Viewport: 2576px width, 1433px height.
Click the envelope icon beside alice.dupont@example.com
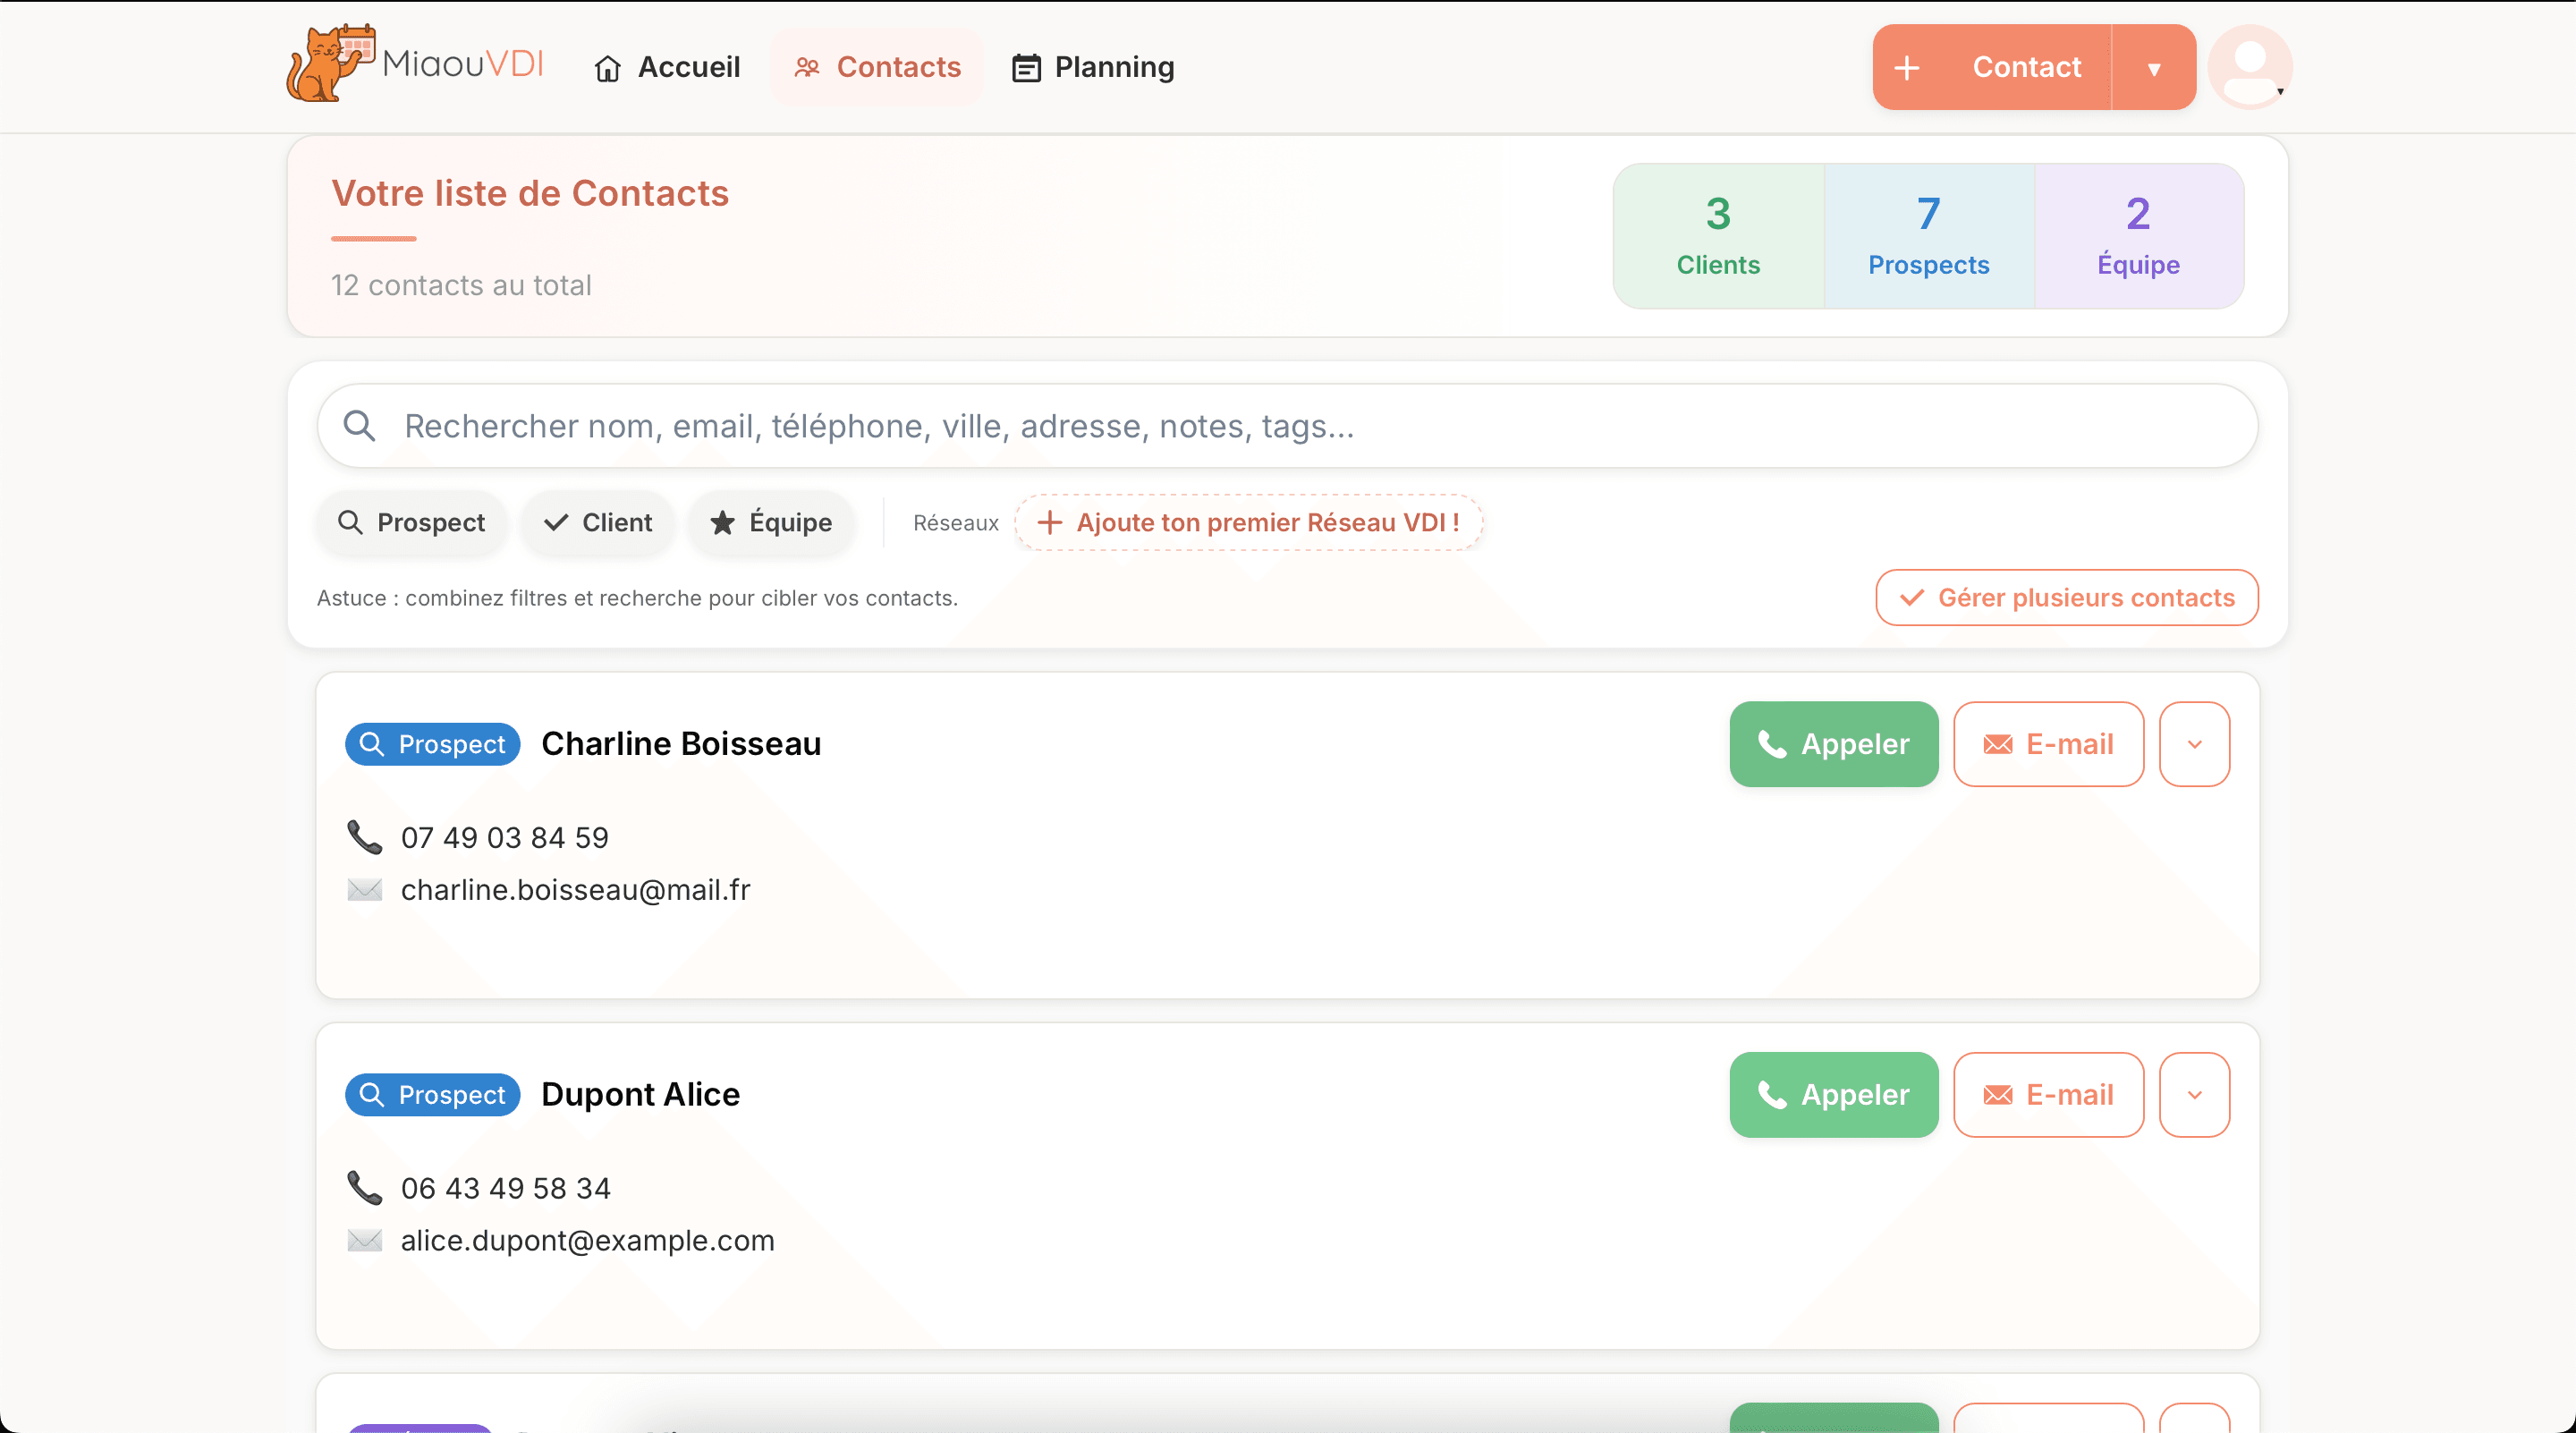pyautogui.click(x=364, y=1241)
